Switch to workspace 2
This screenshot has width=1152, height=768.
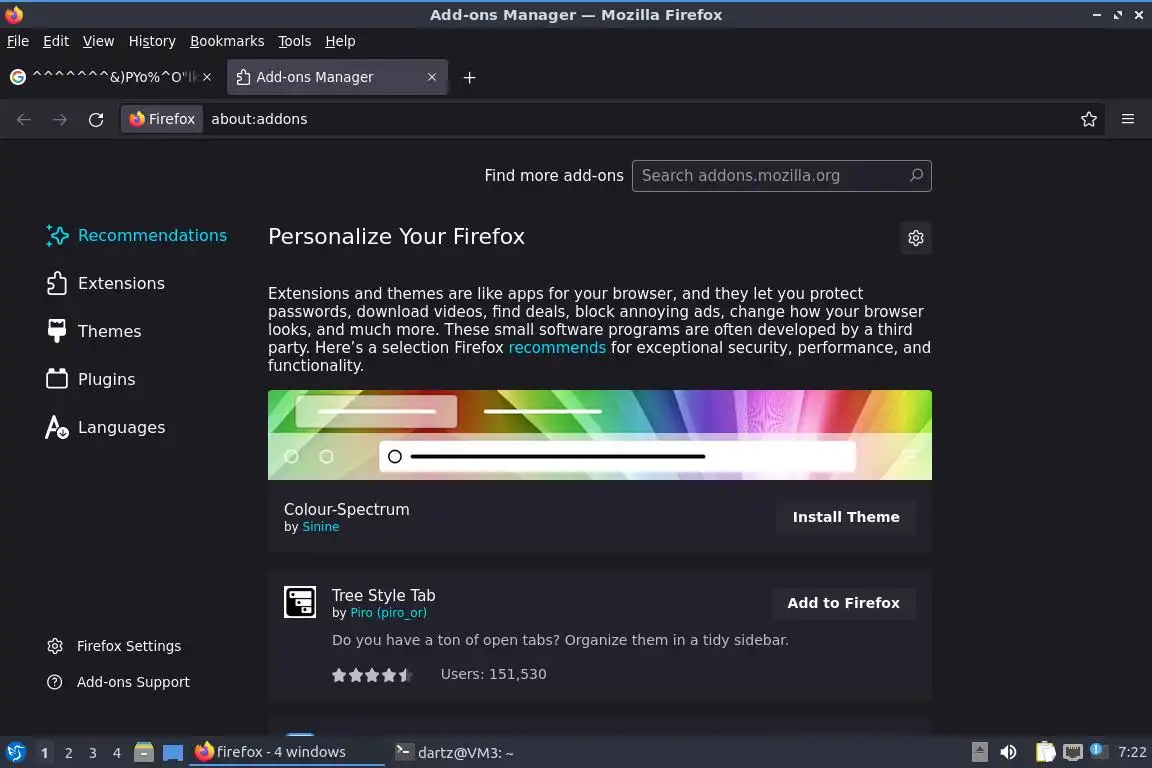(x=68, y=753)
